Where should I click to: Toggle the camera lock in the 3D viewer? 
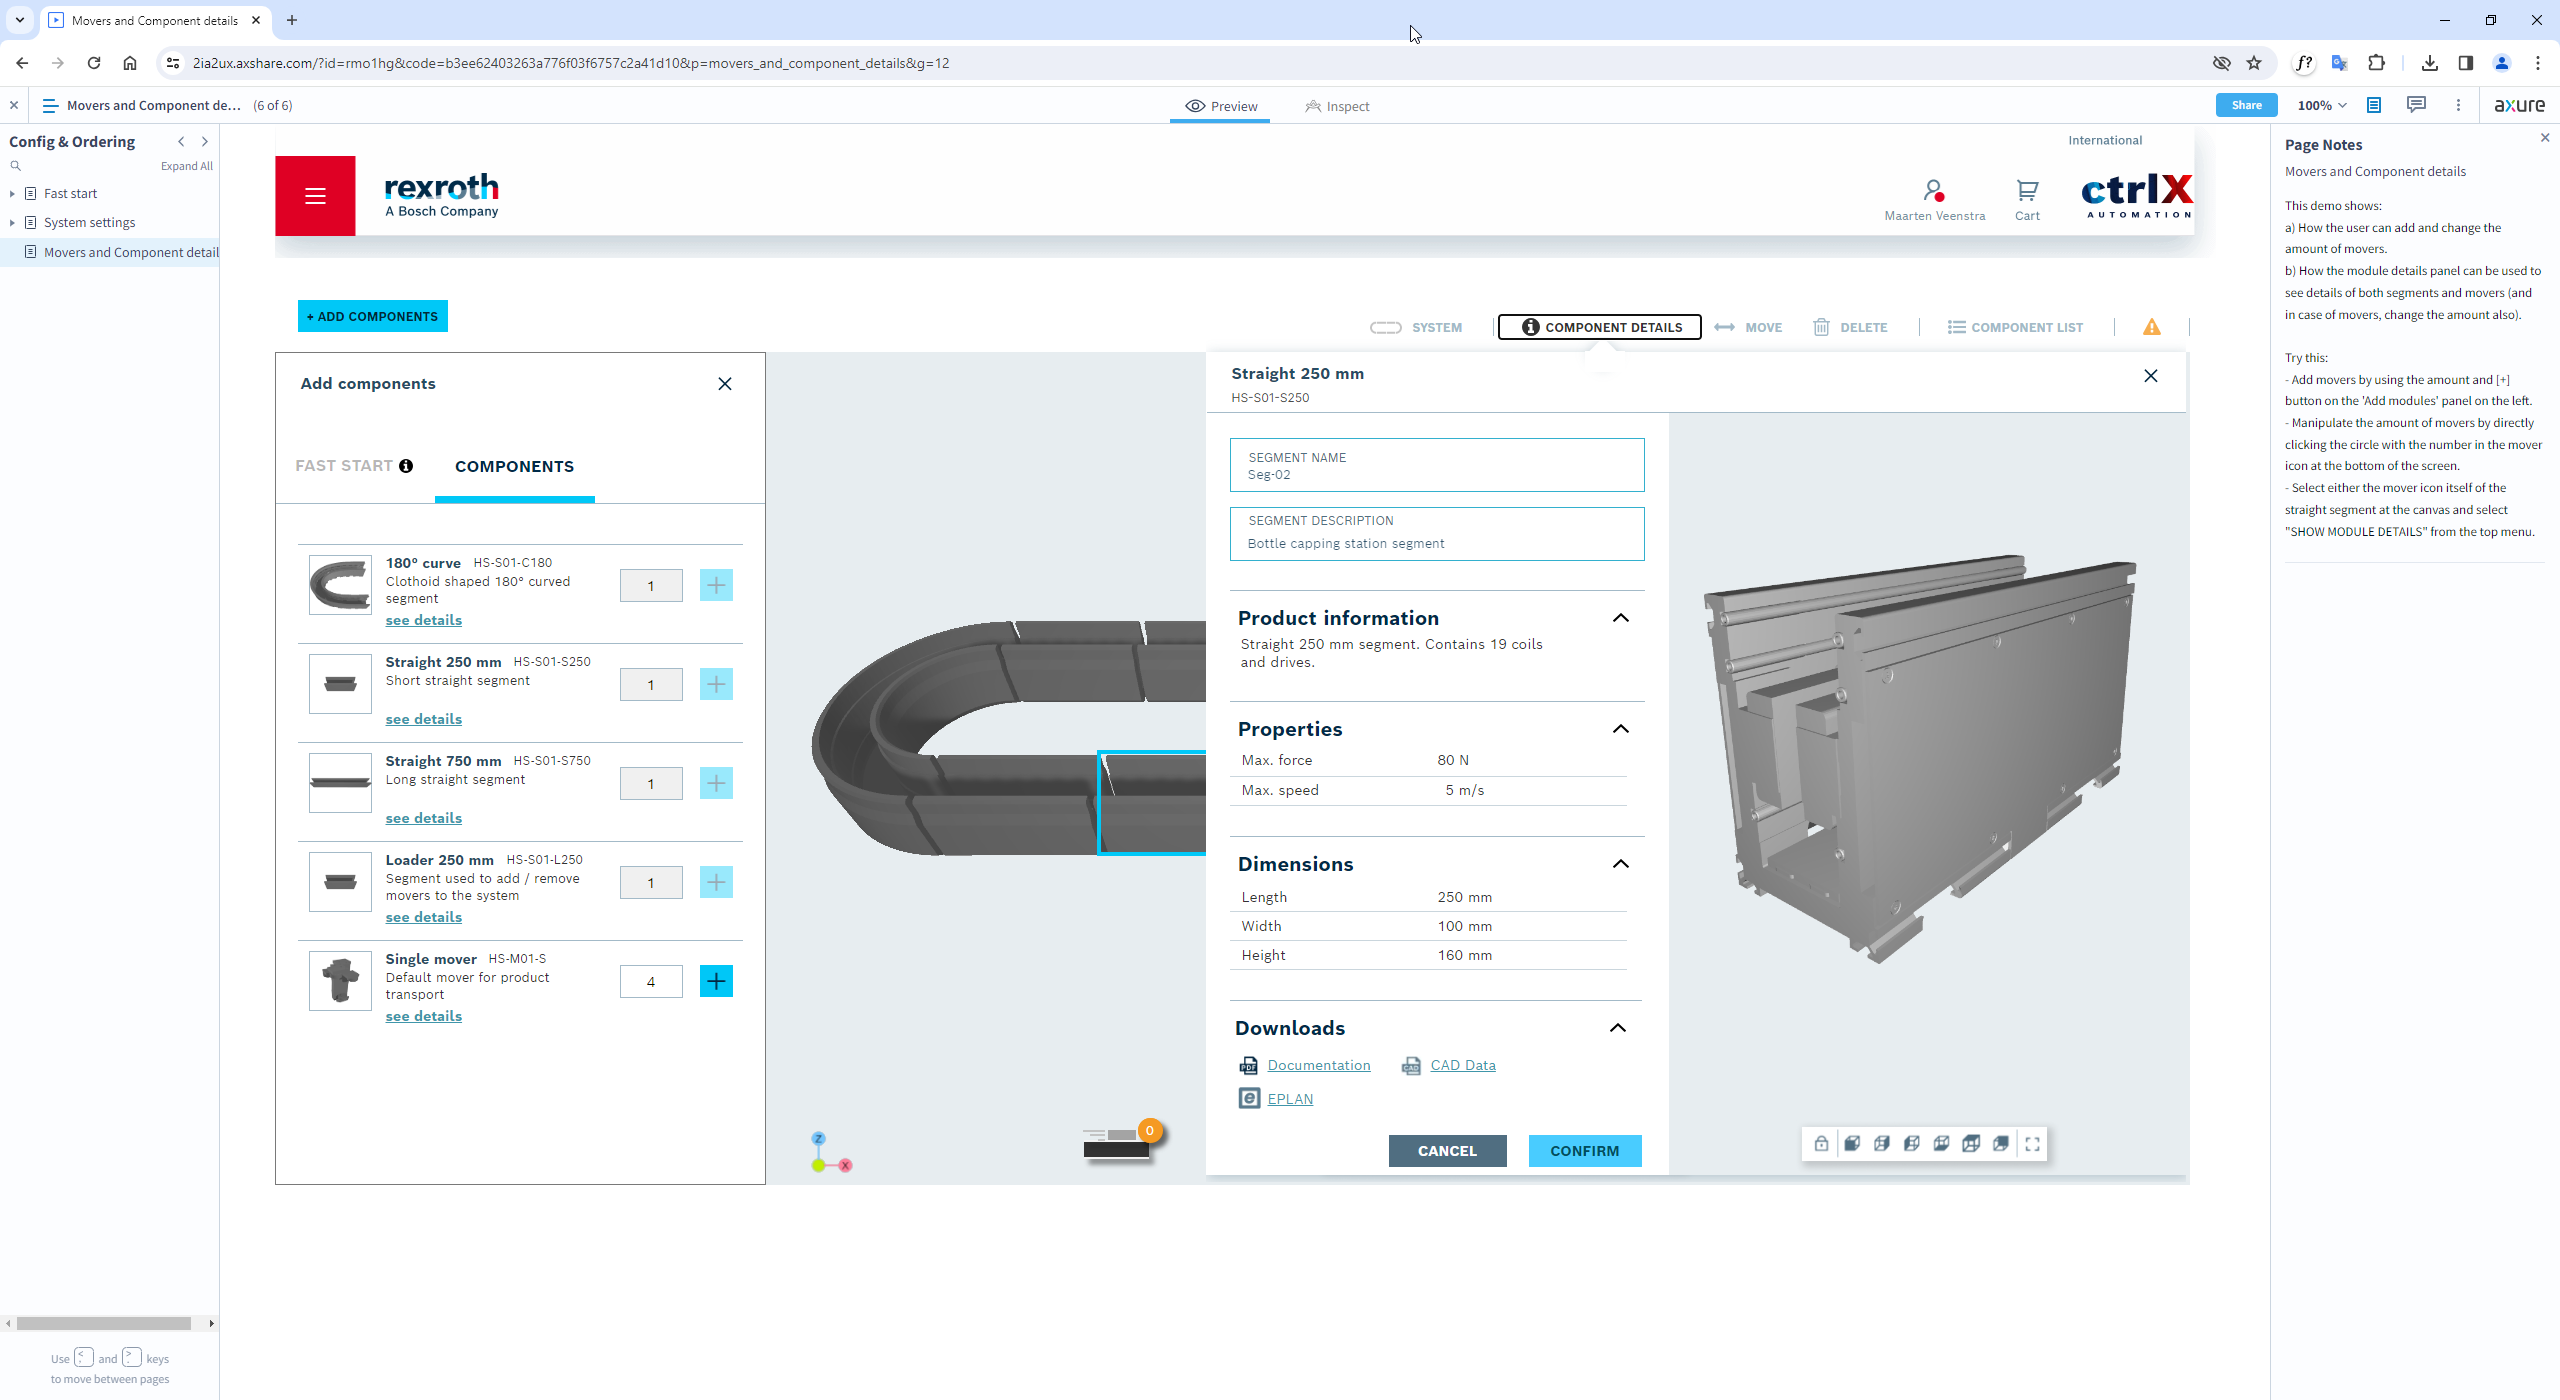[1820, 1144]
